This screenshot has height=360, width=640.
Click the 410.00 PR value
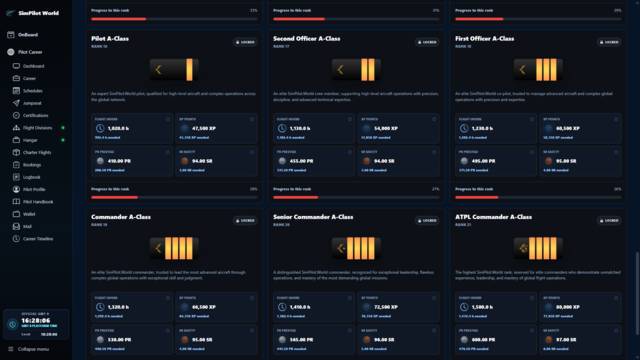coord(119,161)
